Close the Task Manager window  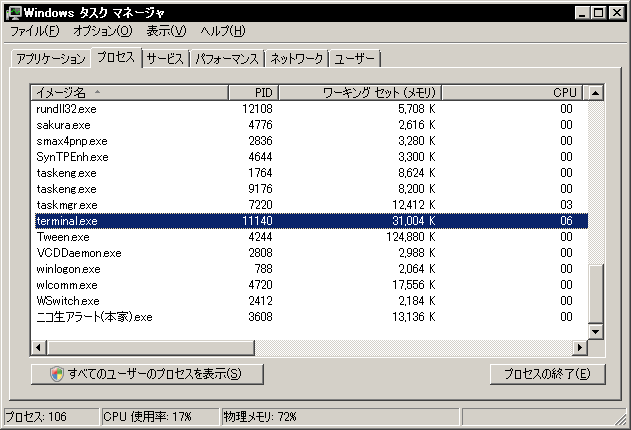click(x=617, y=13)
